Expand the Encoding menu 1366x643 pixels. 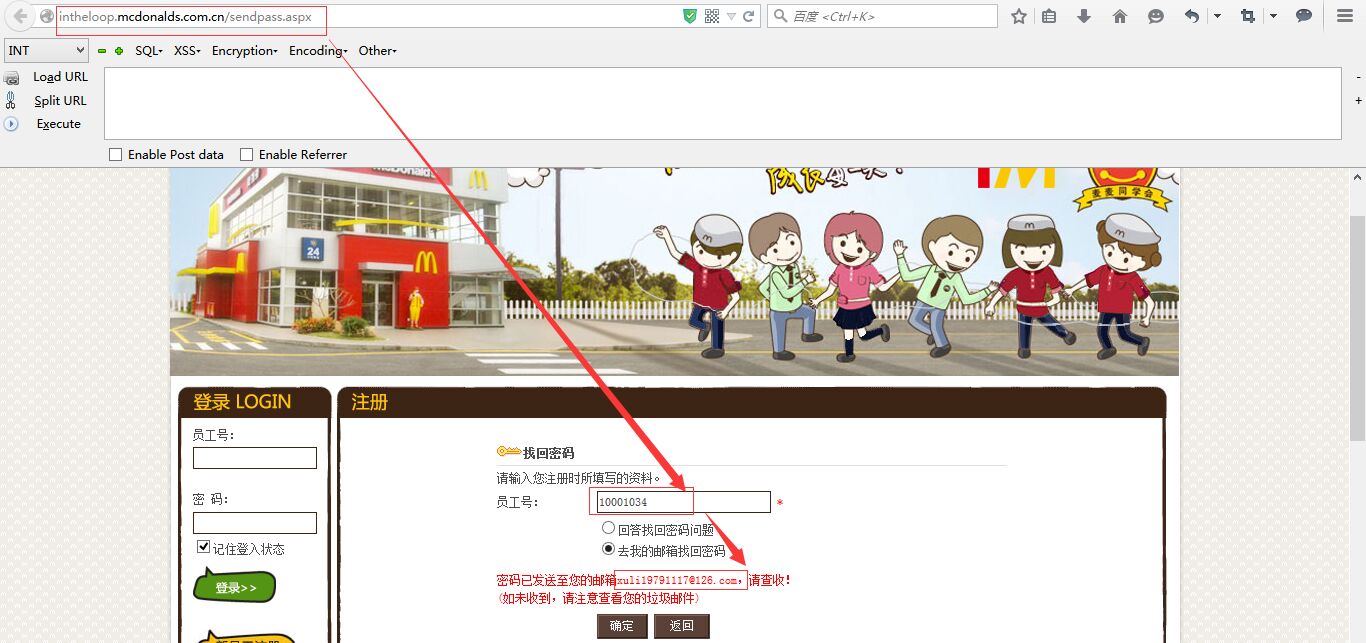318,51
